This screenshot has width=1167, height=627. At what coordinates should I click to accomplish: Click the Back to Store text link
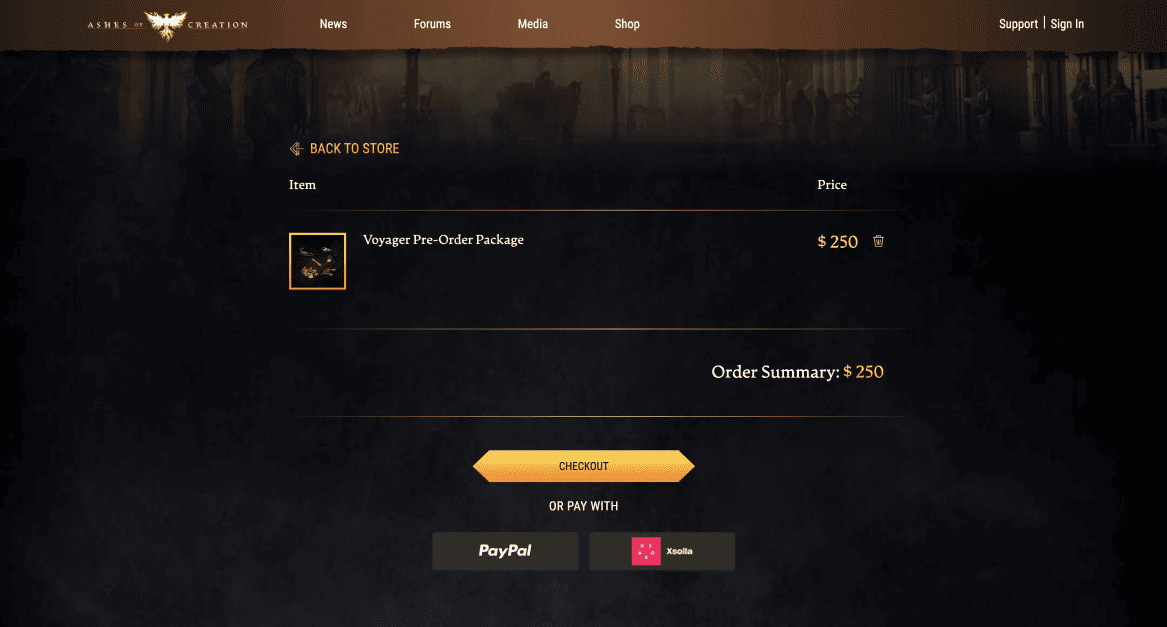(x=354, y=149)
